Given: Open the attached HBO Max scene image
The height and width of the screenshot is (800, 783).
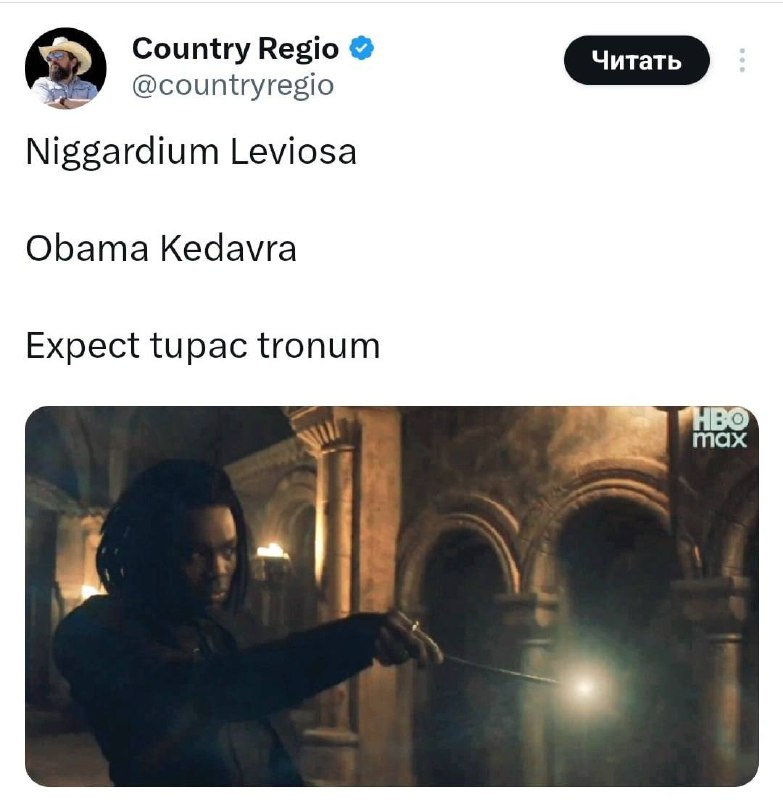Looking at the screenshot, I should 392,596.
